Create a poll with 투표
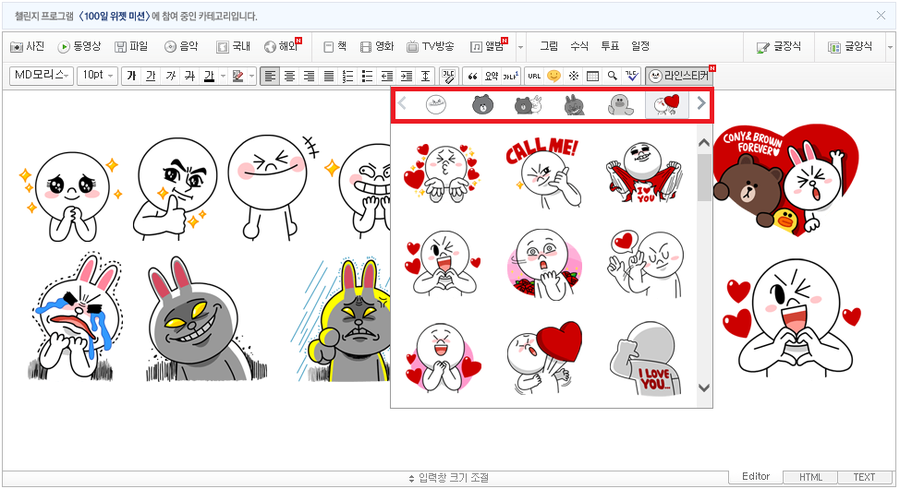 (610, 46)
